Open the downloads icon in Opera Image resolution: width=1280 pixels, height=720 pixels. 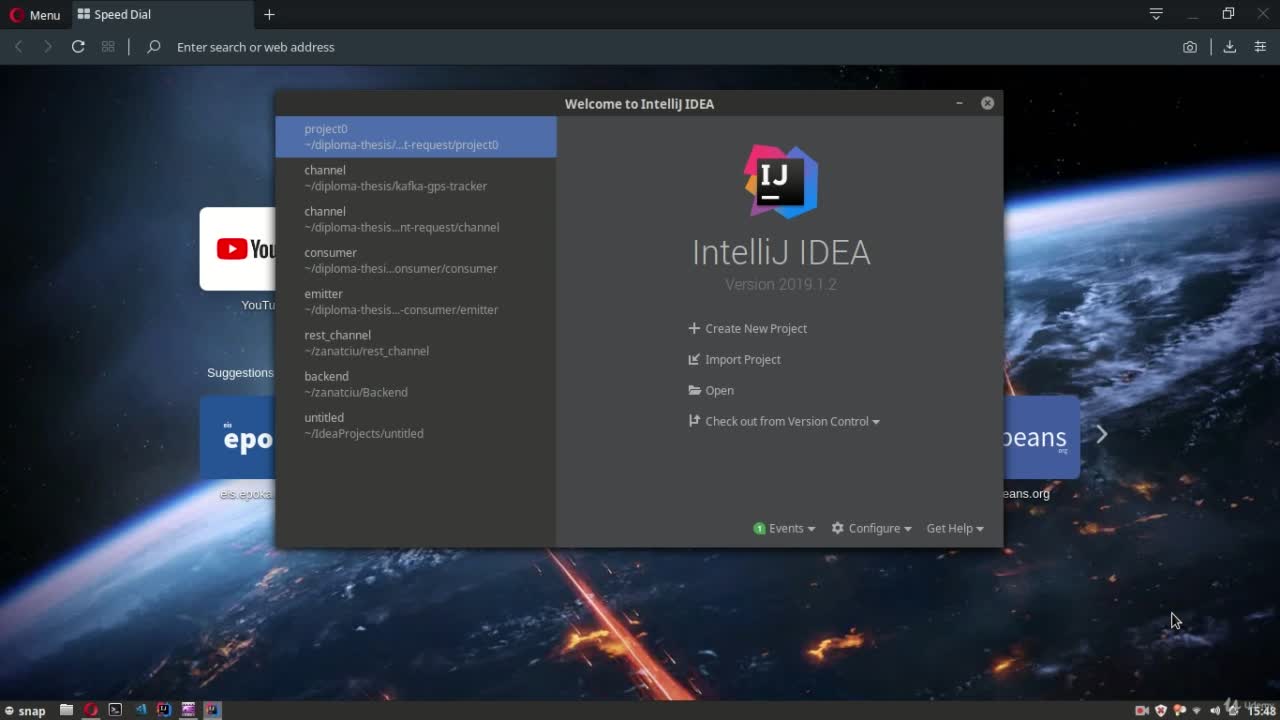point(1230,47)
